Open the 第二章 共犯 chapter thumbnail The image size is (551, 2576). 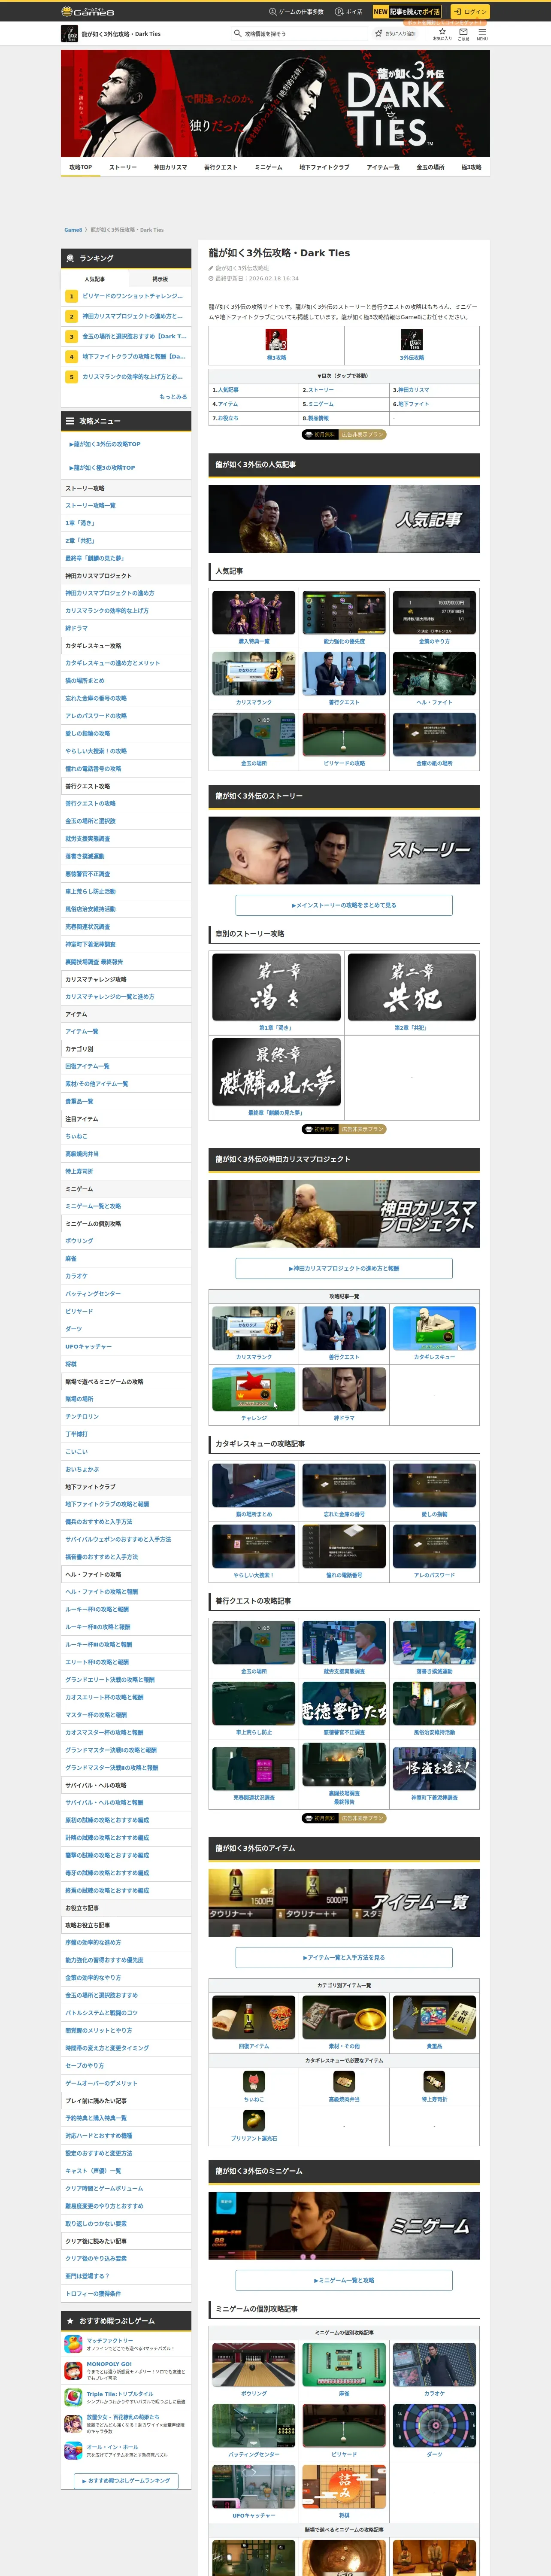point(411,987)
